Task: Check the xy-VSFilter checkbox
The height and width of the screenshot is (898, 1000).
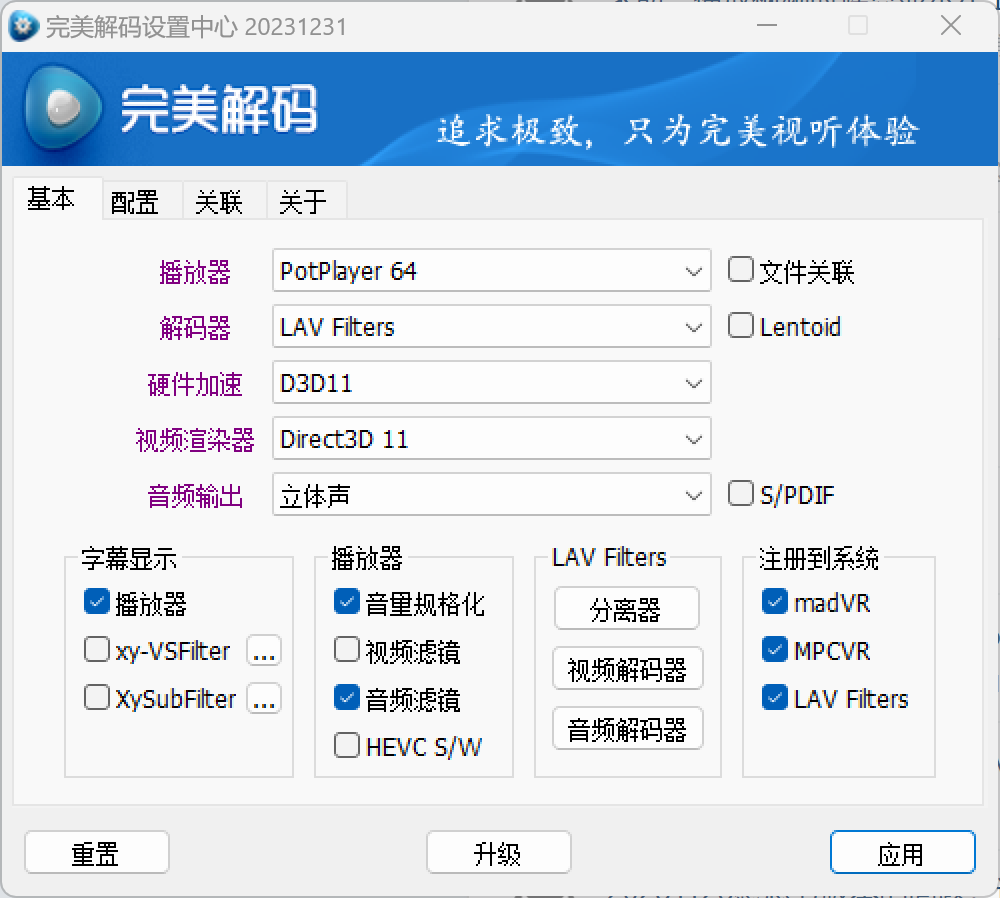Action: coord(96,650)
